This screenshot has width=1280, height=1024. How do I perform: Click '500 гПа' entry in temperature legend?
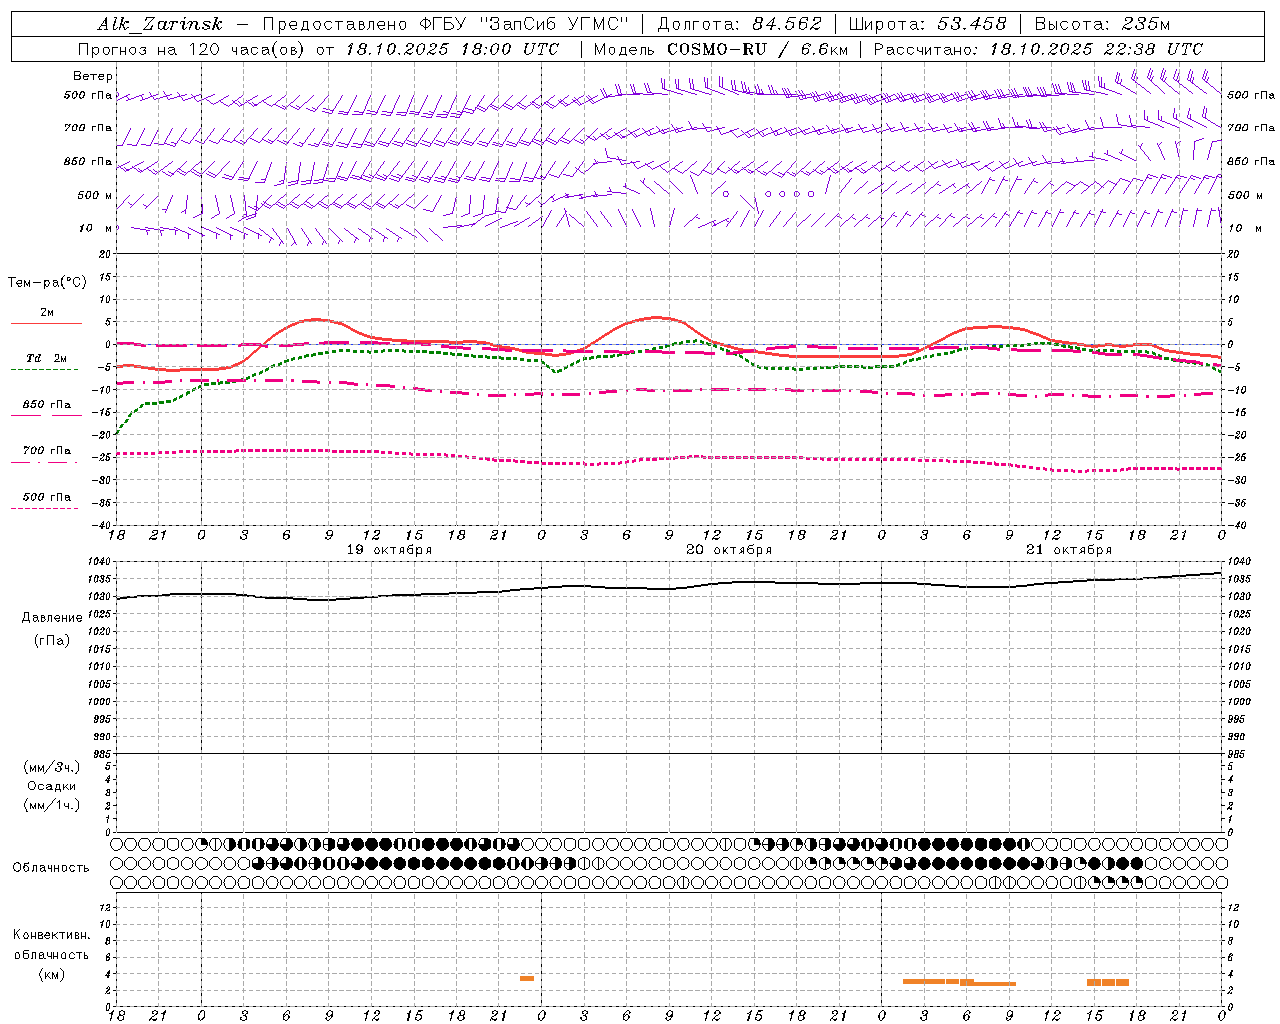pyautogui.click(x=47, y=497)
